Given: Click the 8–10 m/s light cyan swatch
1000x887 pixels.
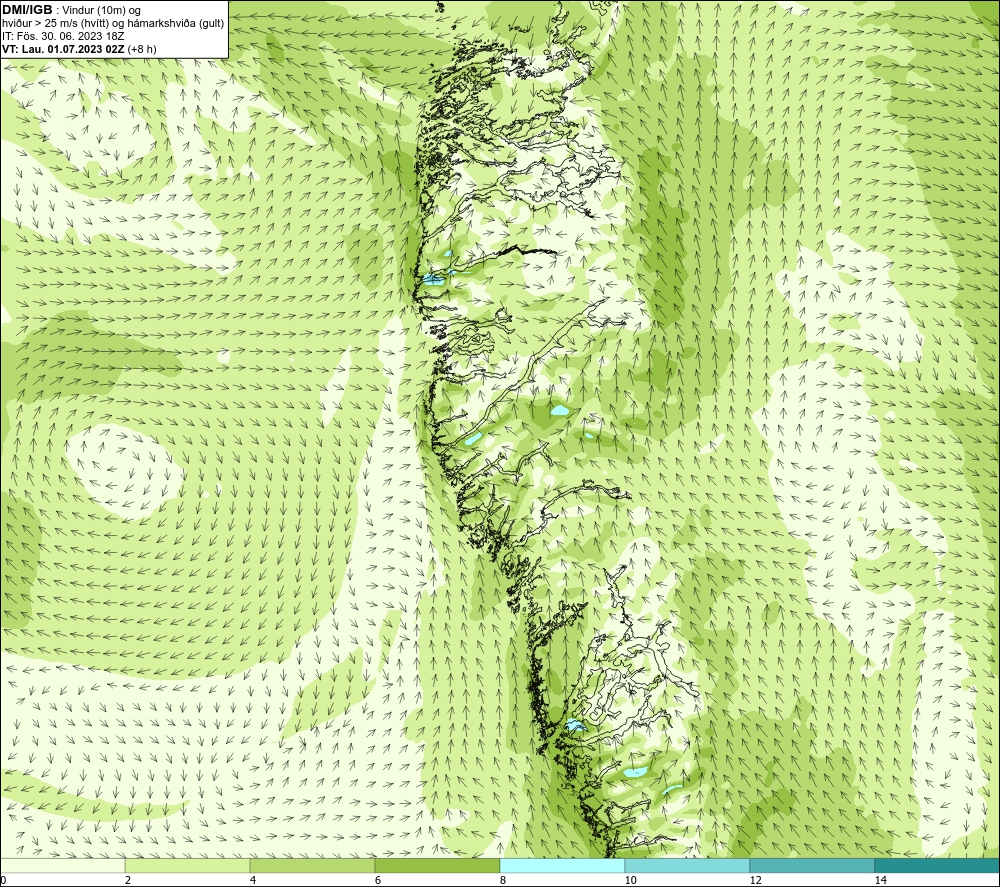Looking at the screenshot, I should [562, 865].
